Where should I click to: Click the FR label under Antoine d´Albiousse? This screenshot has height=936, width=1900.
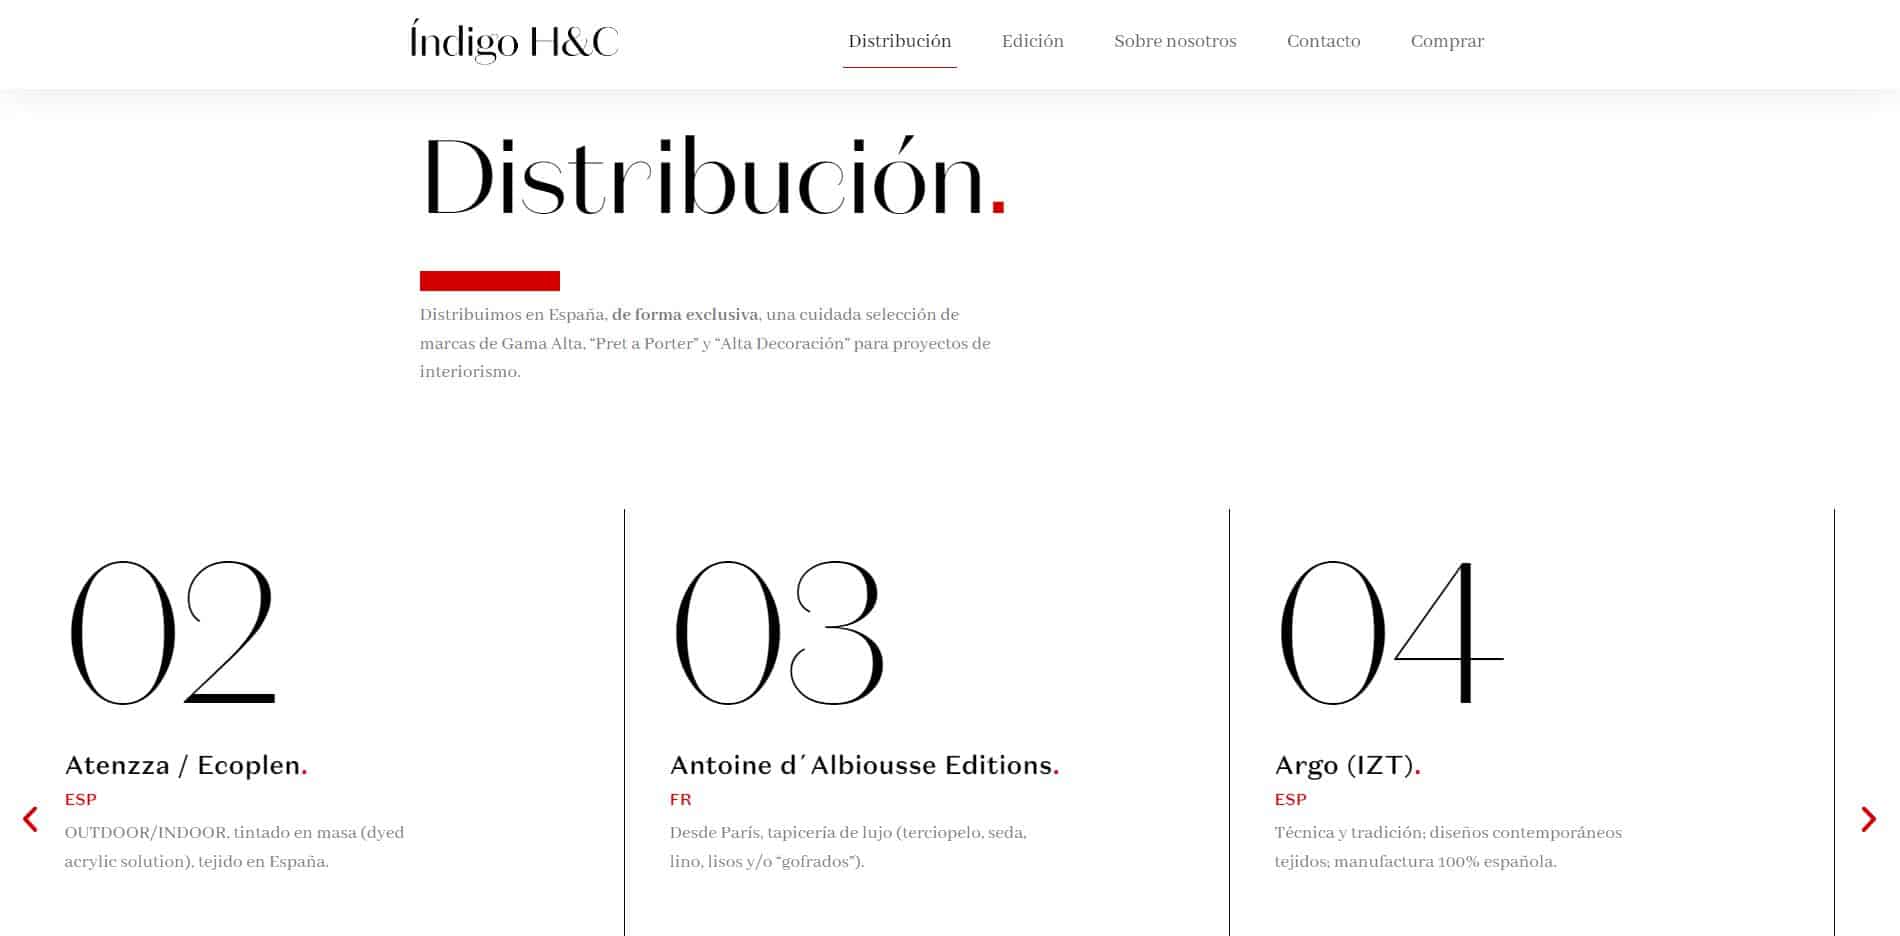coord(681,799)
